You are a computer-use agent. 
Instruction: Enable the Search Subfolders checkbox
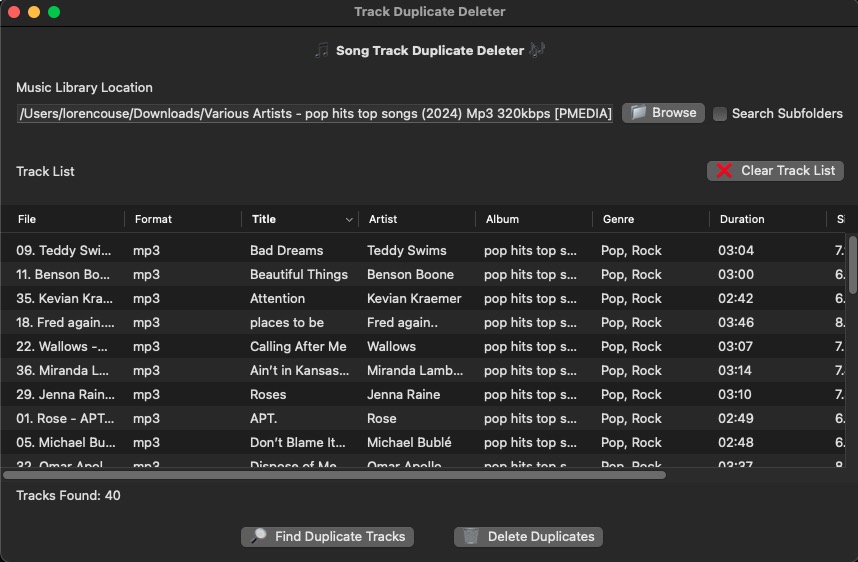point(720,114)
